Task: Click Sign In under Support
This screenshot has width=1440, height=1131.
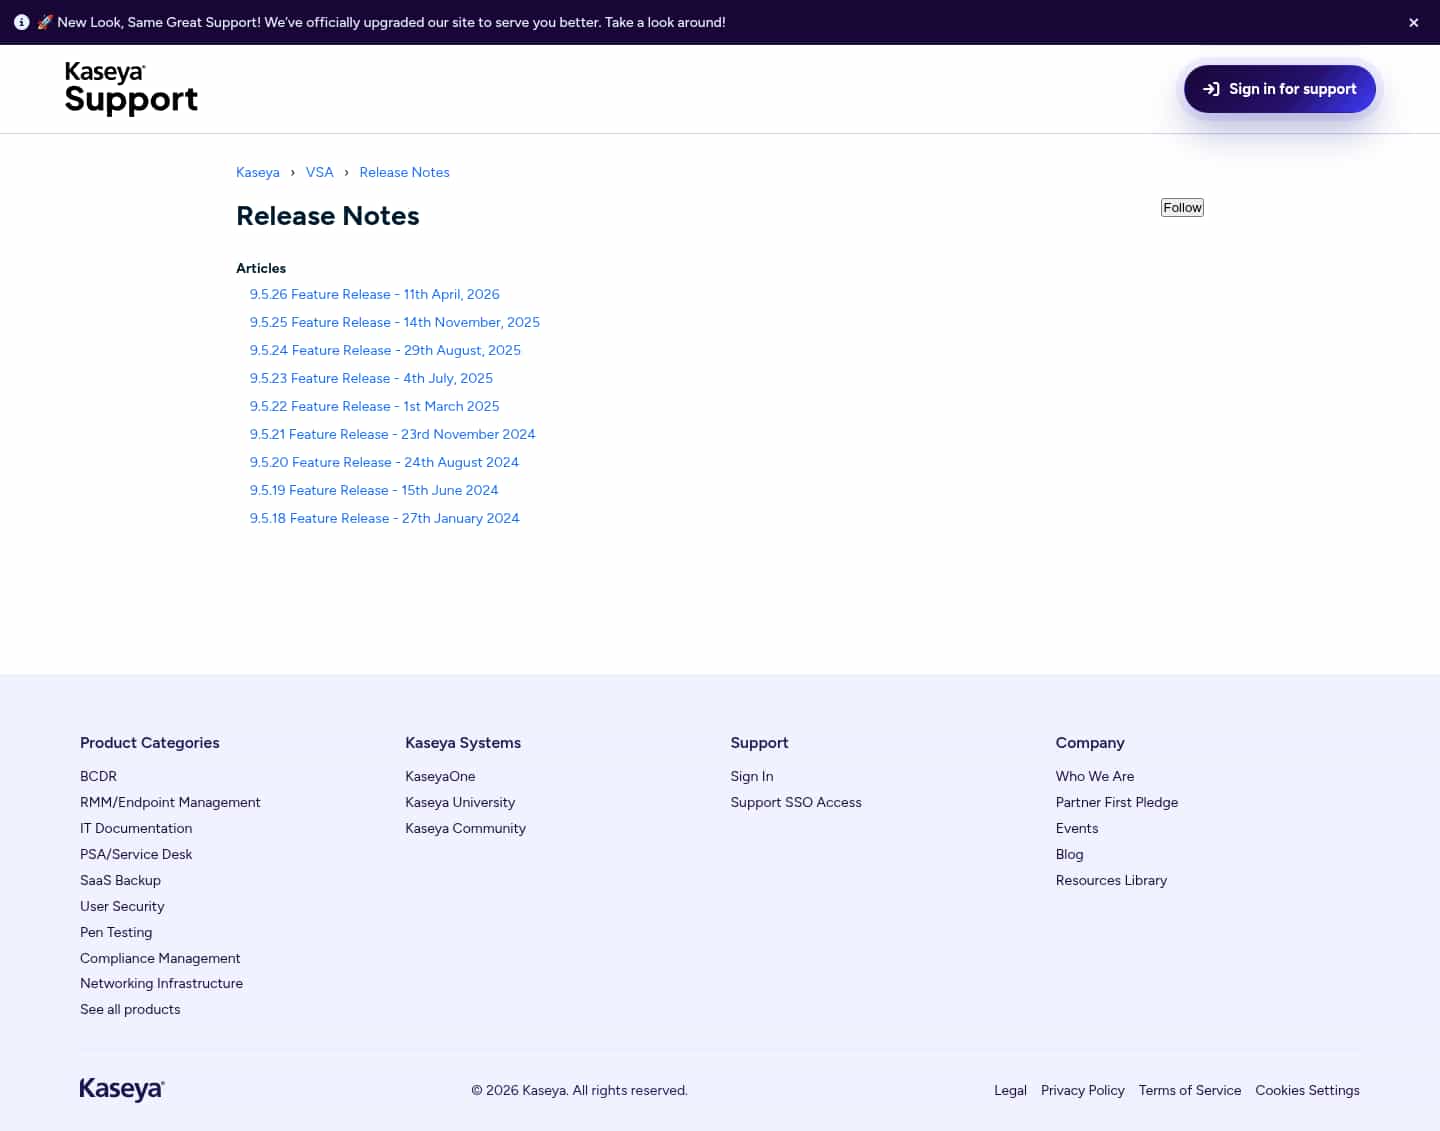Action: coord(751,776)
